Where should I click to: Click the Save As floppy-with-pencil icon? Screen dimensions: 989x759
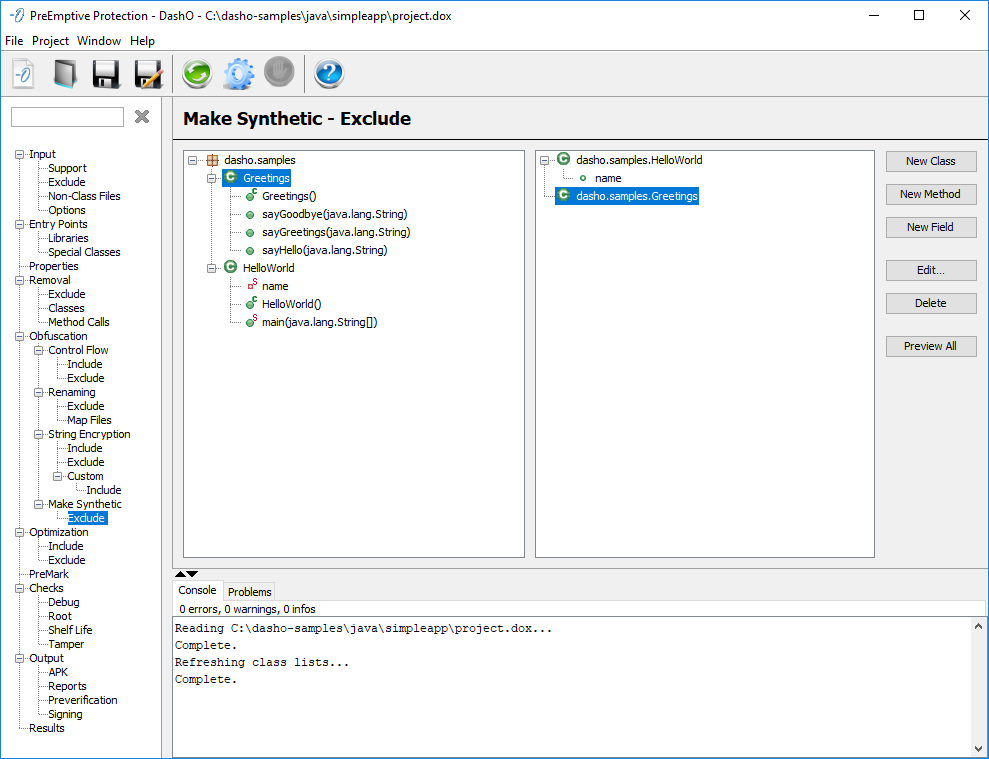click(x=149, y=74)
